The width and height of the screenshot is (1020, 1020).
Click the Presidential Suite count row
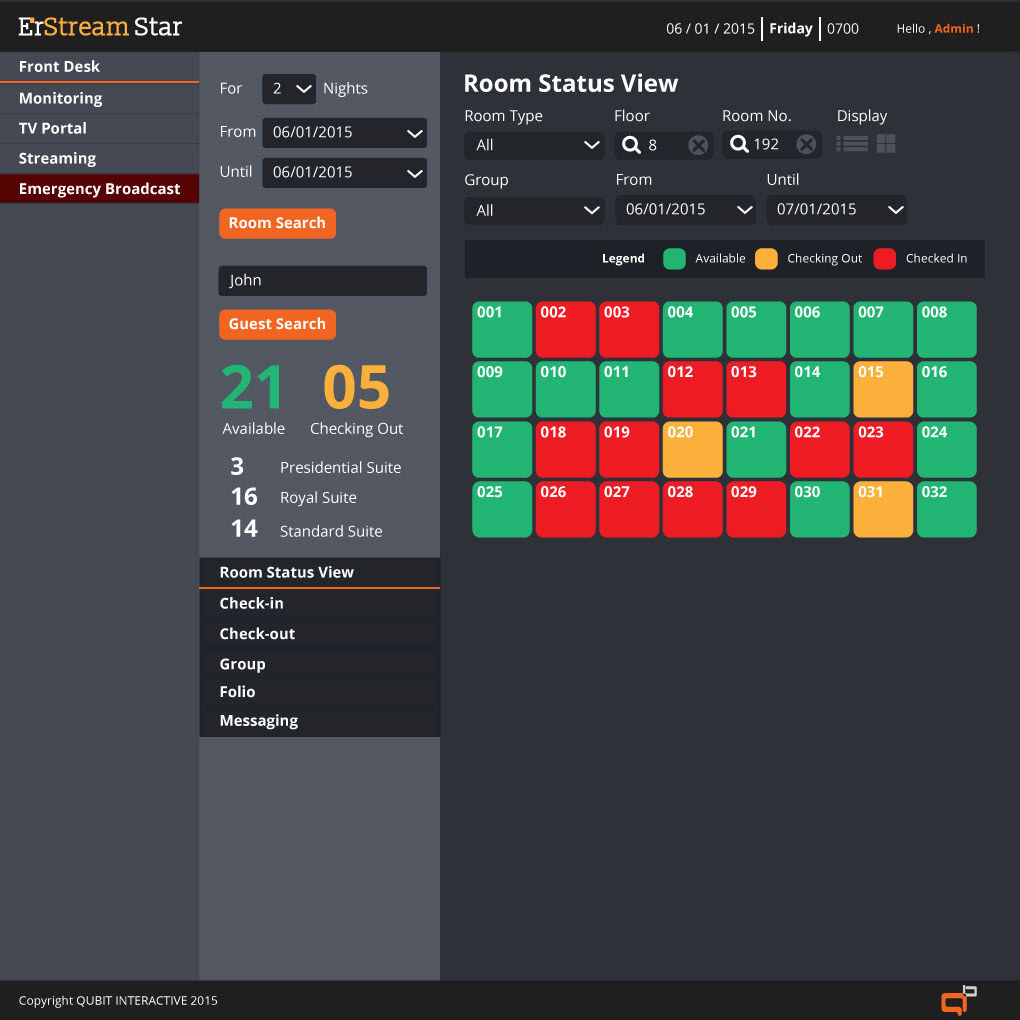tap(315, 467)
